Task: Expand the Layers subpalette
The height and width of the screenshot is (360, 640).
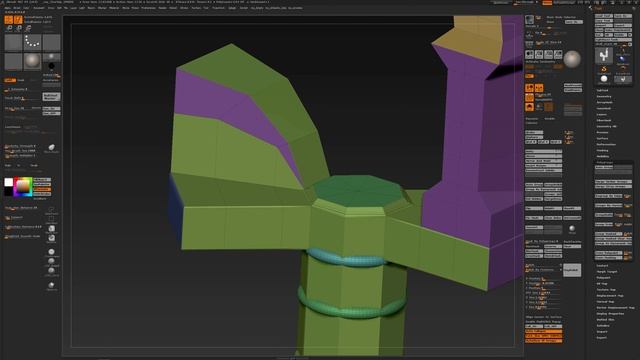Action: 602,115
